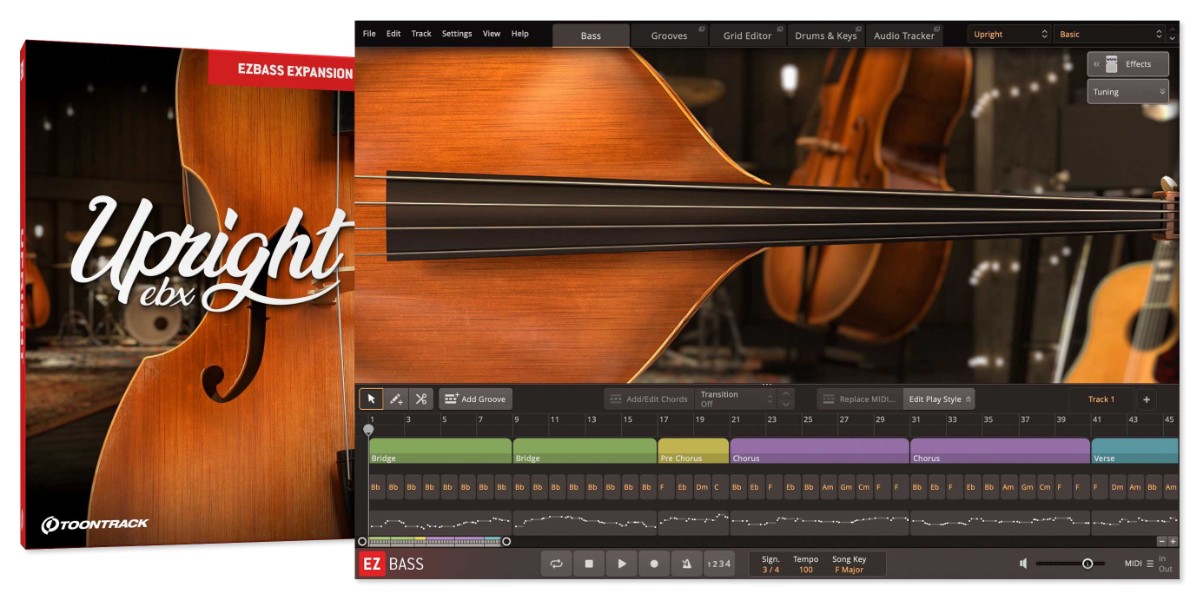Select the scissors cut tool
1200x600 pixels.
[x=421, y=399]
